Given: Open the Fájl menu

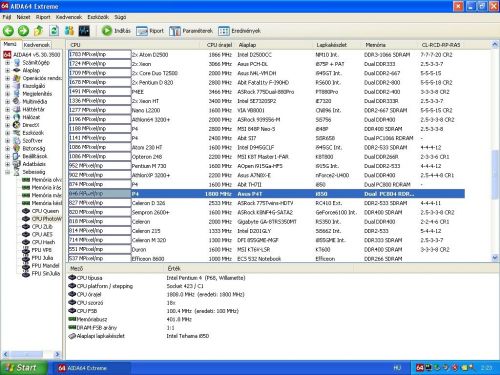Looking at the screenshot, I should pos(7,17).
